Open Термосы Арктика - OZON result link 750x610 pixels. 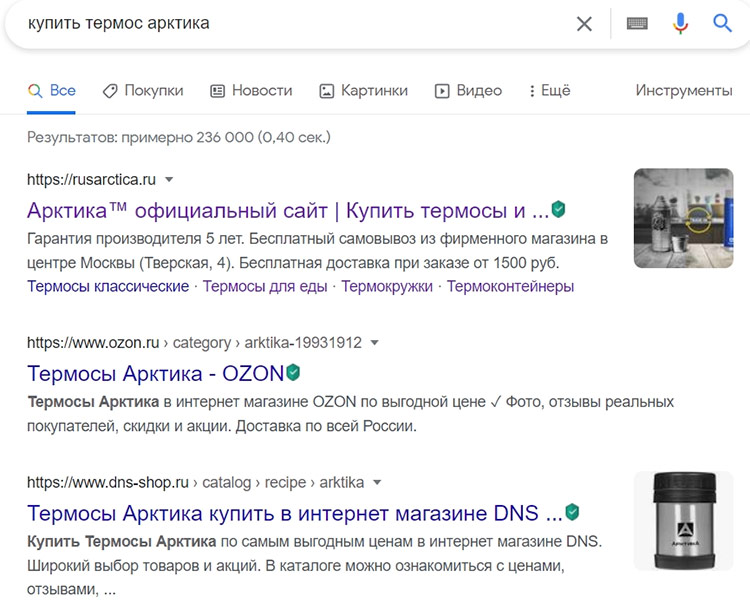[x=155, y=373]
